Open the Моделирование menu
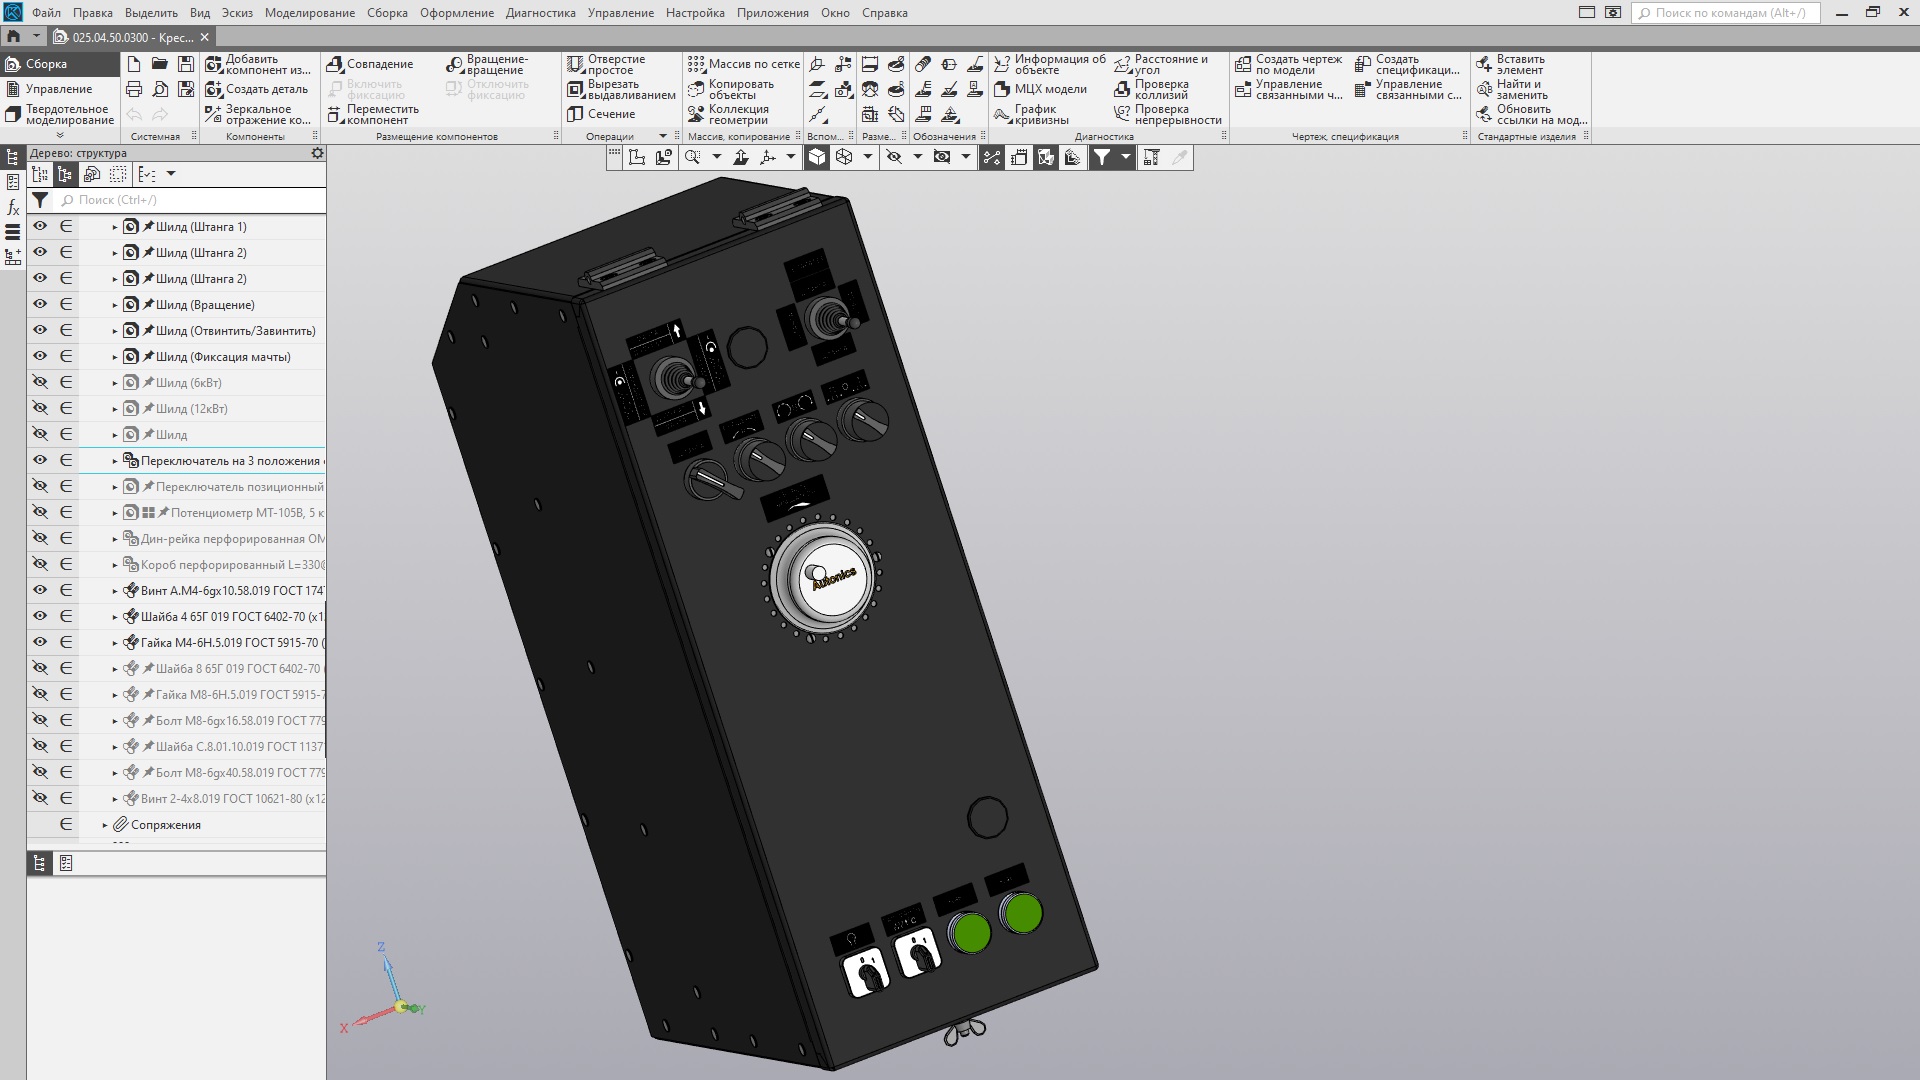 click(x=309, y=13)
